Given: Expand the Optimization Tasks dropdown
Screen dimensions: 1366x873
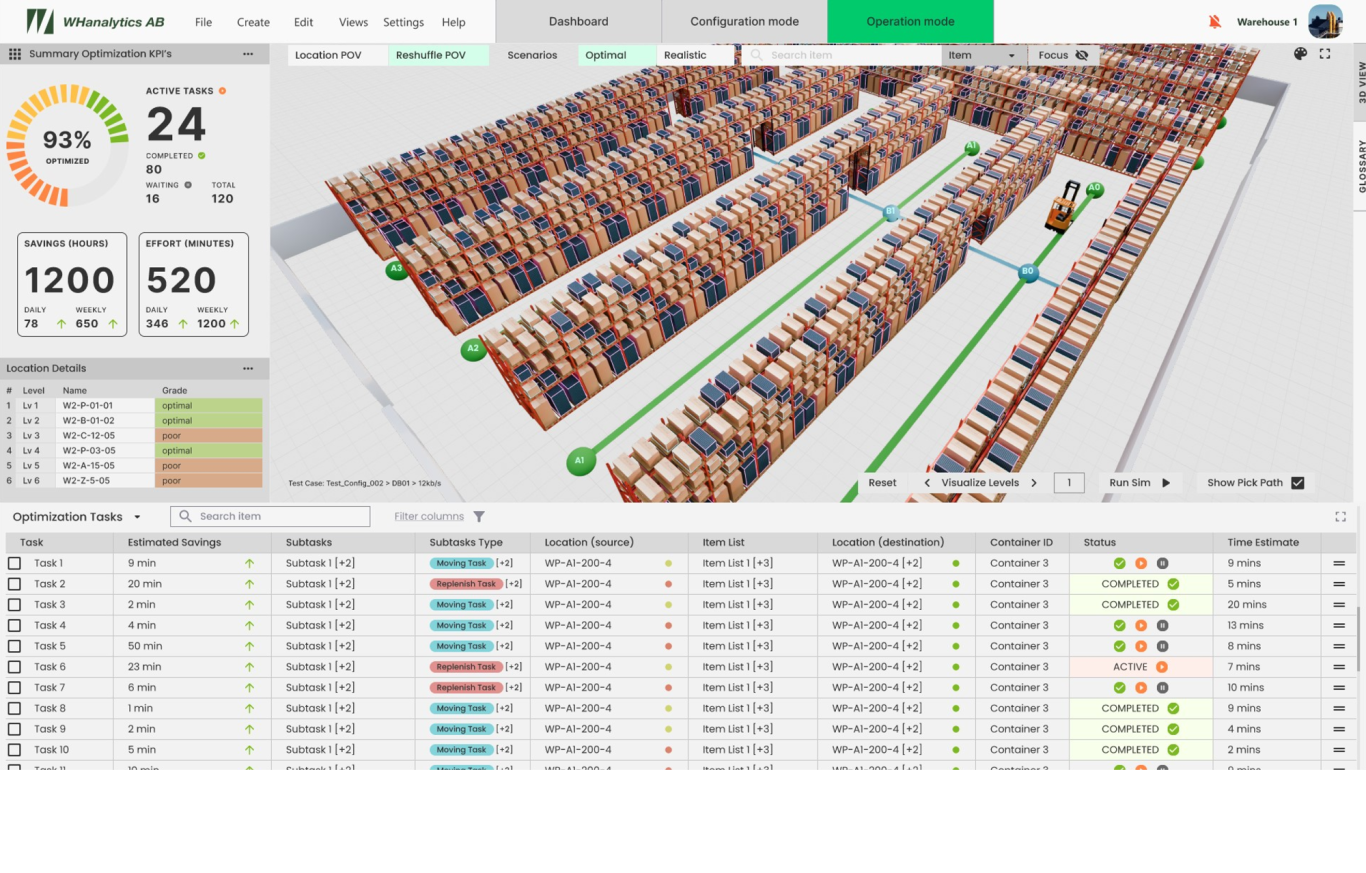Looking at the screenshot, I should [137, 518].
